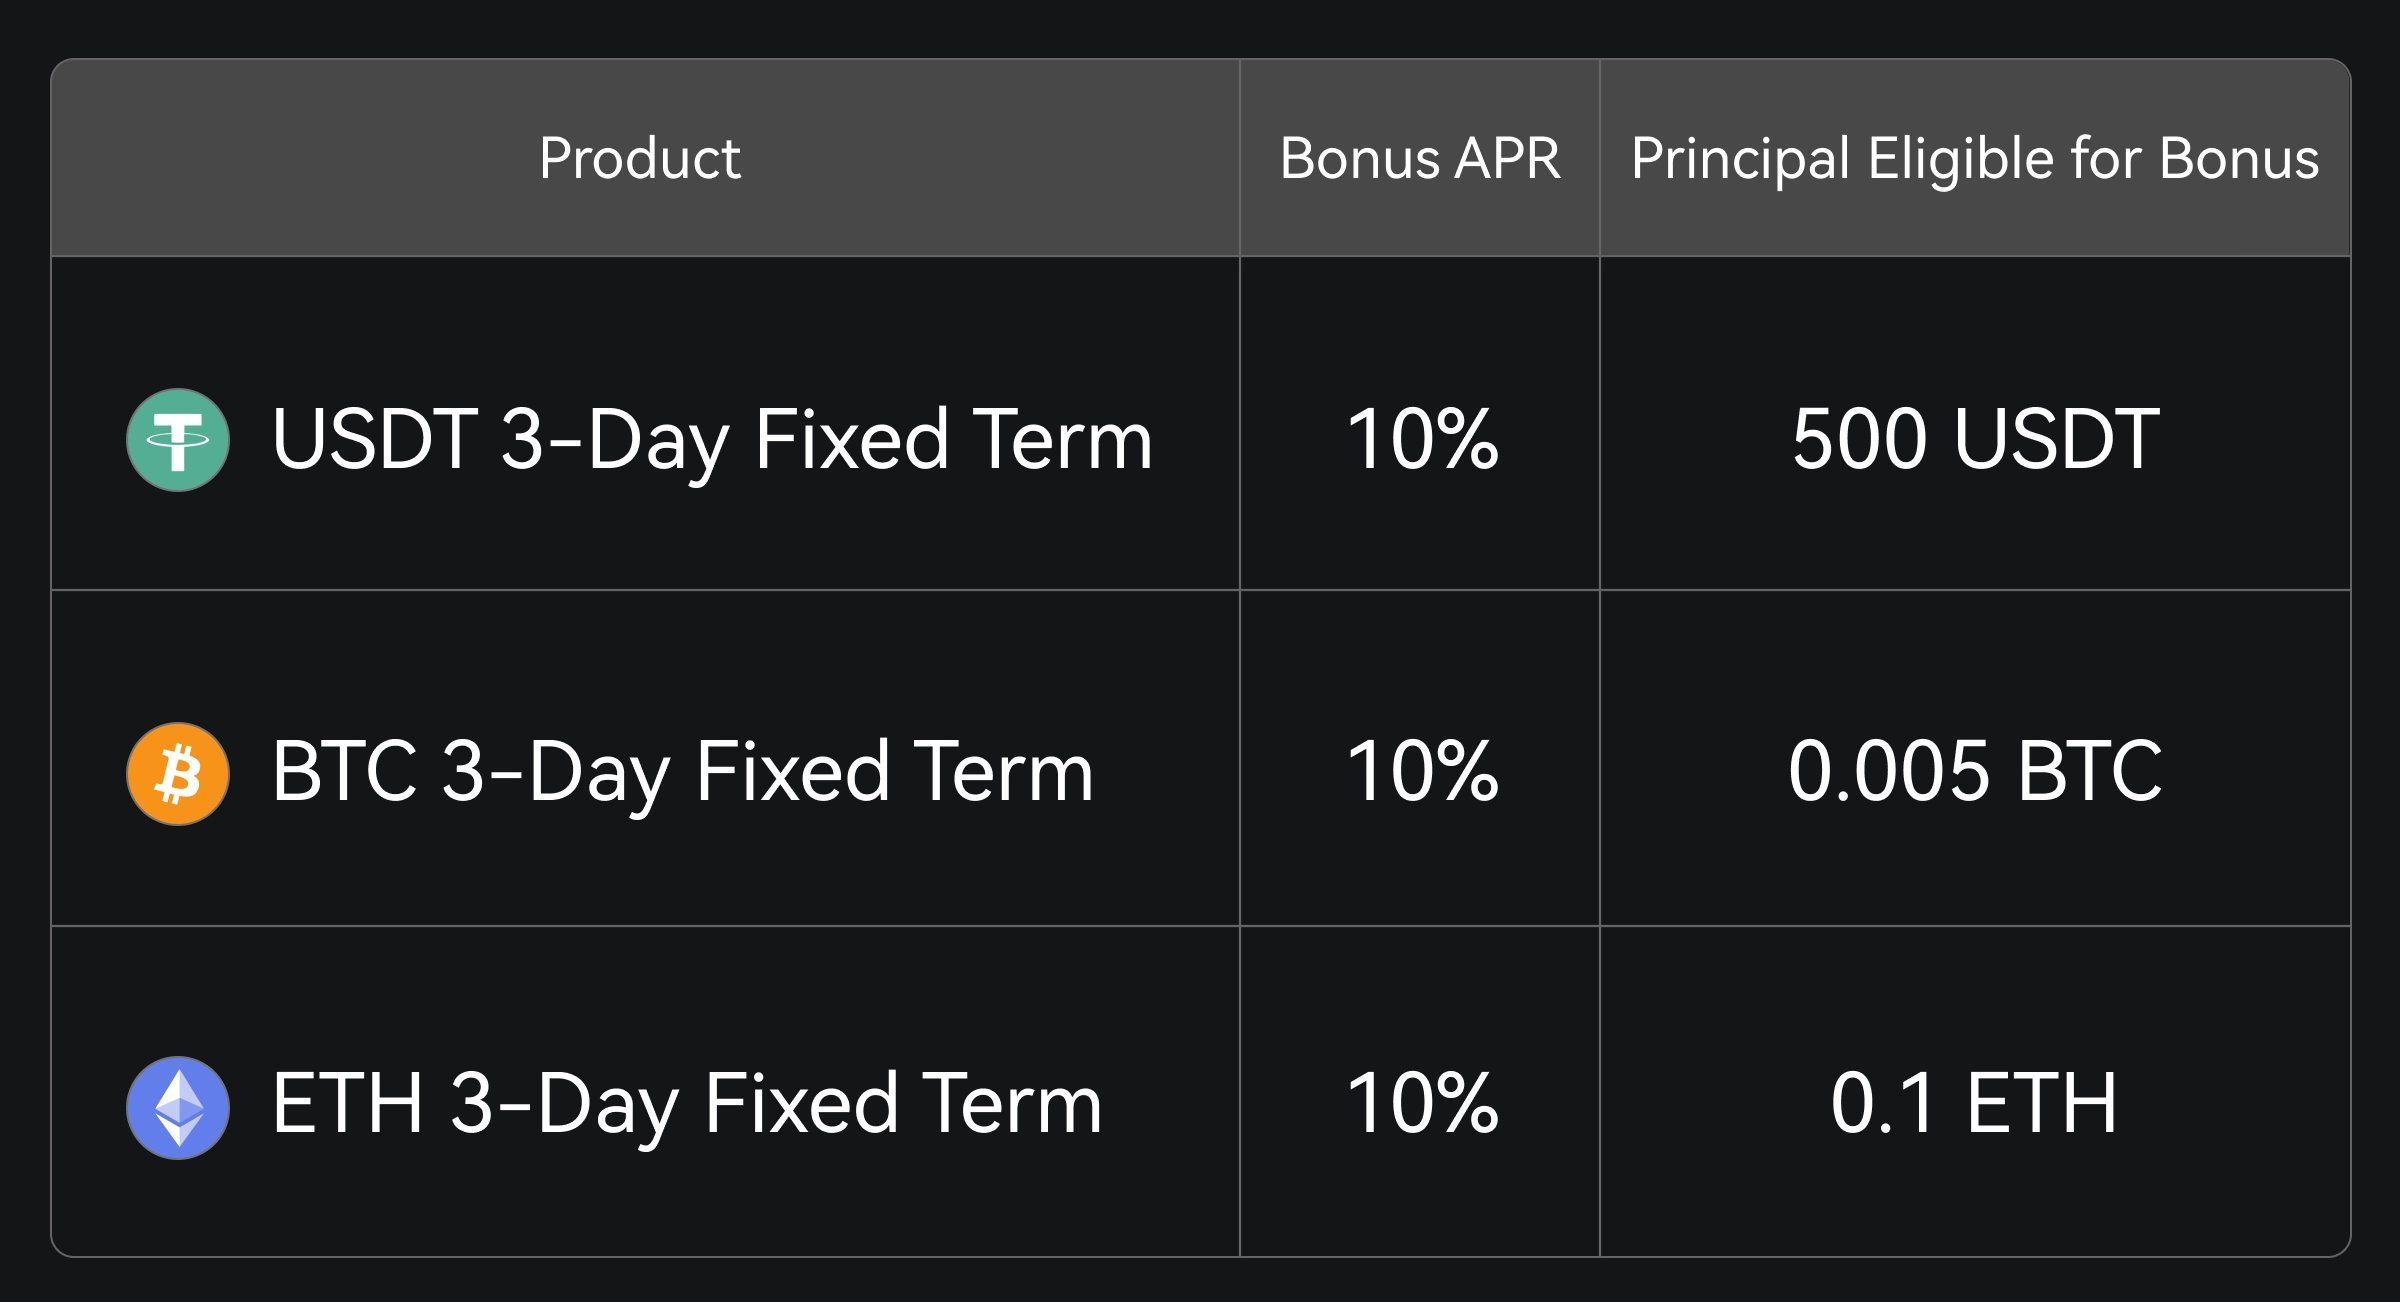Click the 10% APR in the BTC row
Image resolution: width=2400 pixels, height=1302 pixels.
point(1422,772)
